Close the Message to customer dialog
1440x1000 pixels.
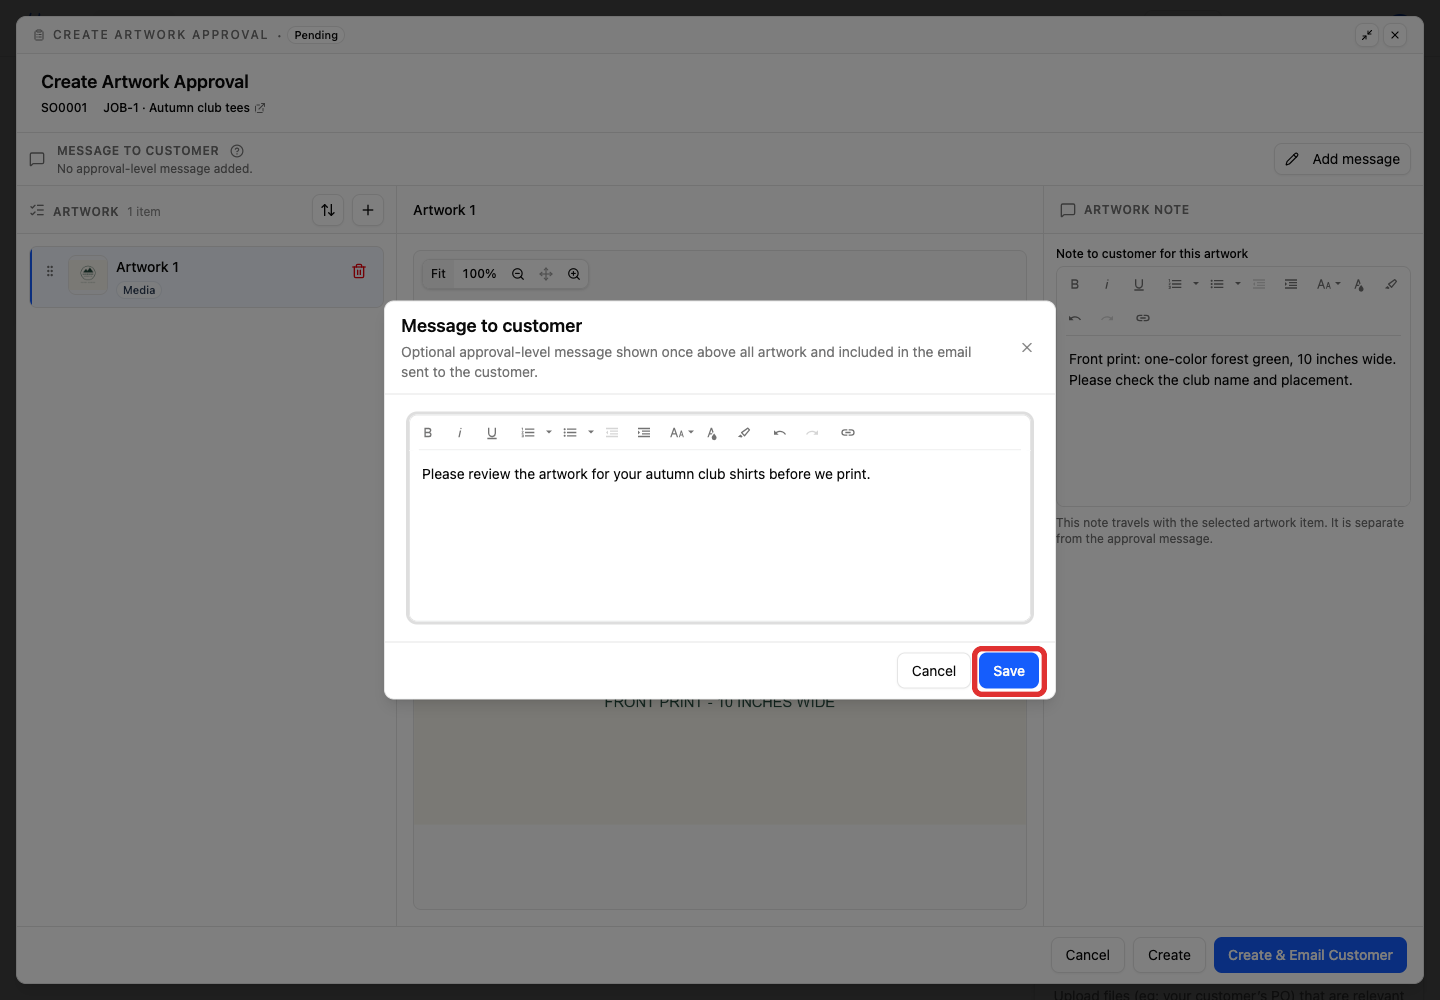tap(1027, 348)
